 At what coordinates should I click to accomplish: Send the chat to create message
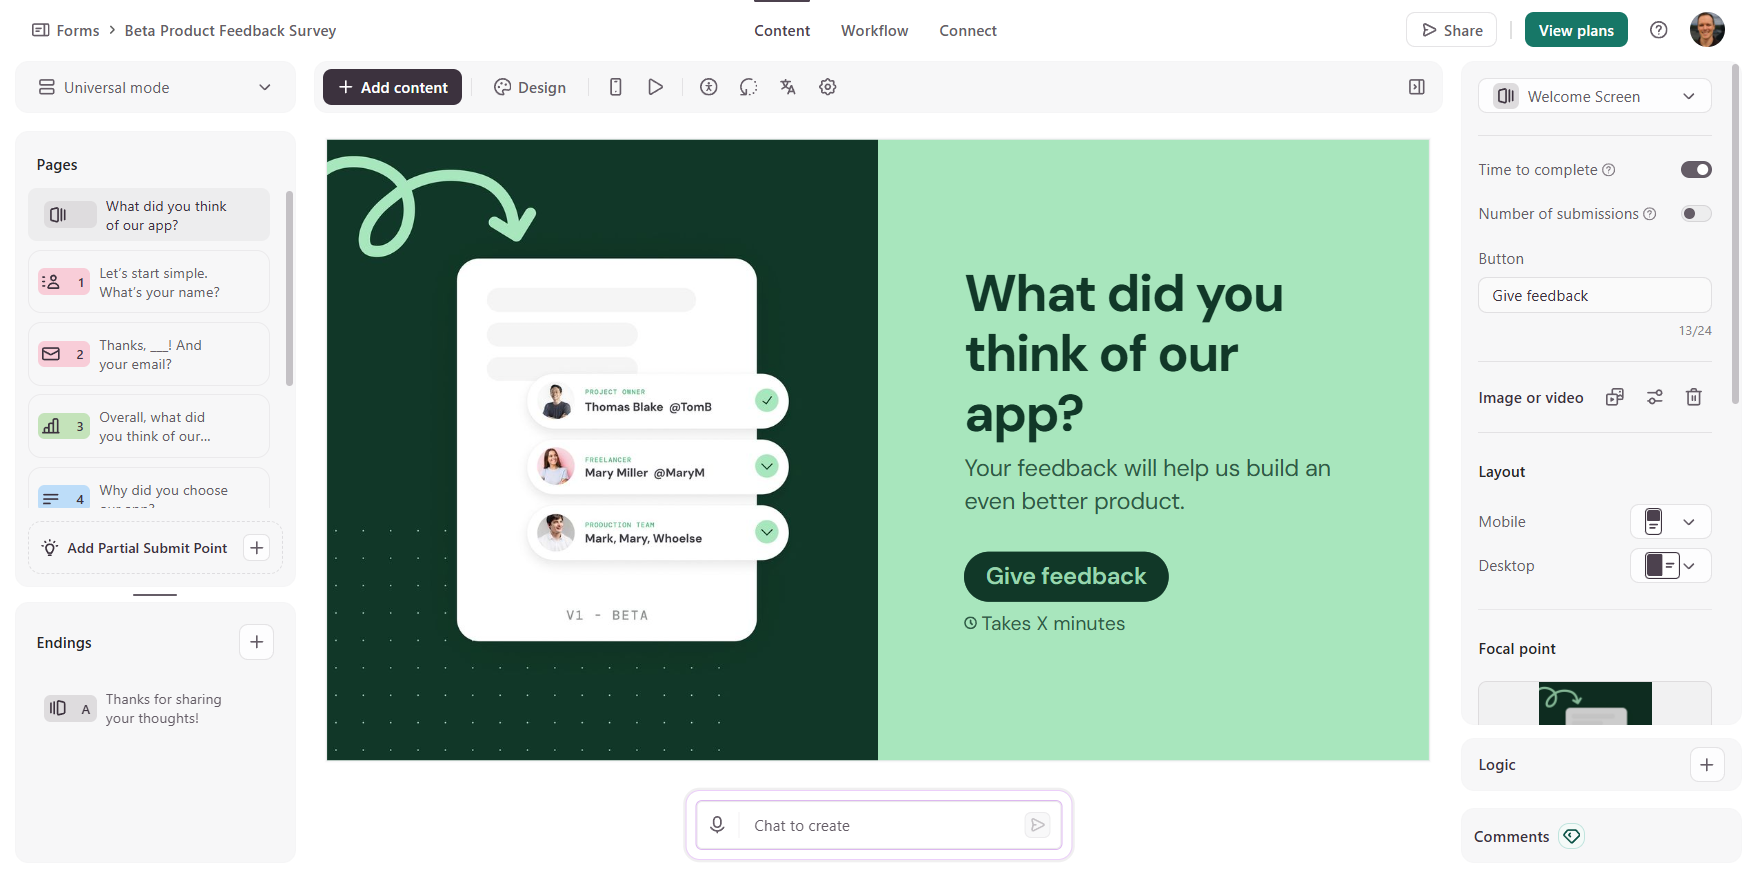point(1037,825)
